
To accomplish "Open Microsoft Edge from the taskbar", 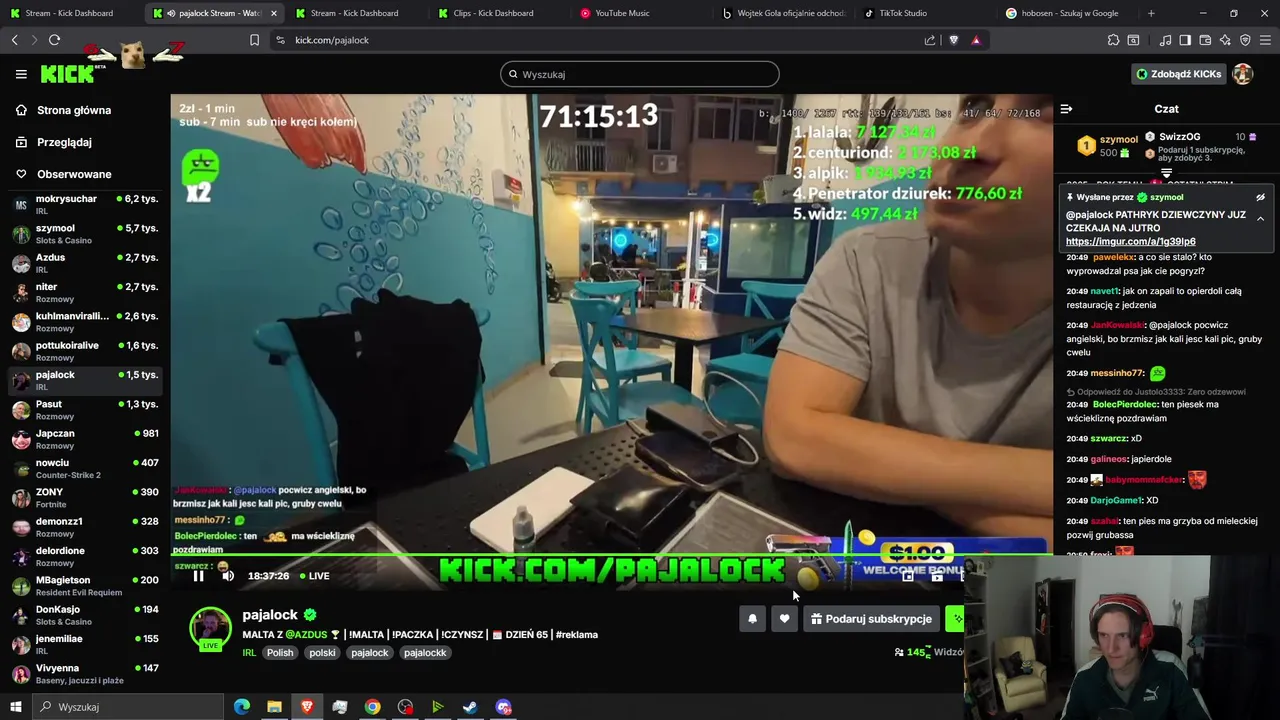I will coord(242,707).
